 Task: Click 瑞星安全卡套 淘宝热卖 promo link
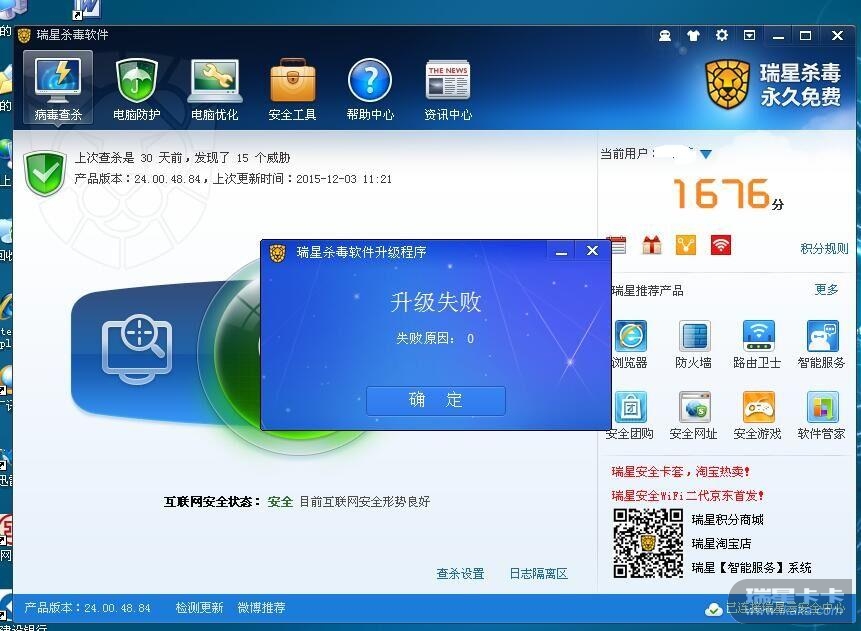click(x=681, y=472)
